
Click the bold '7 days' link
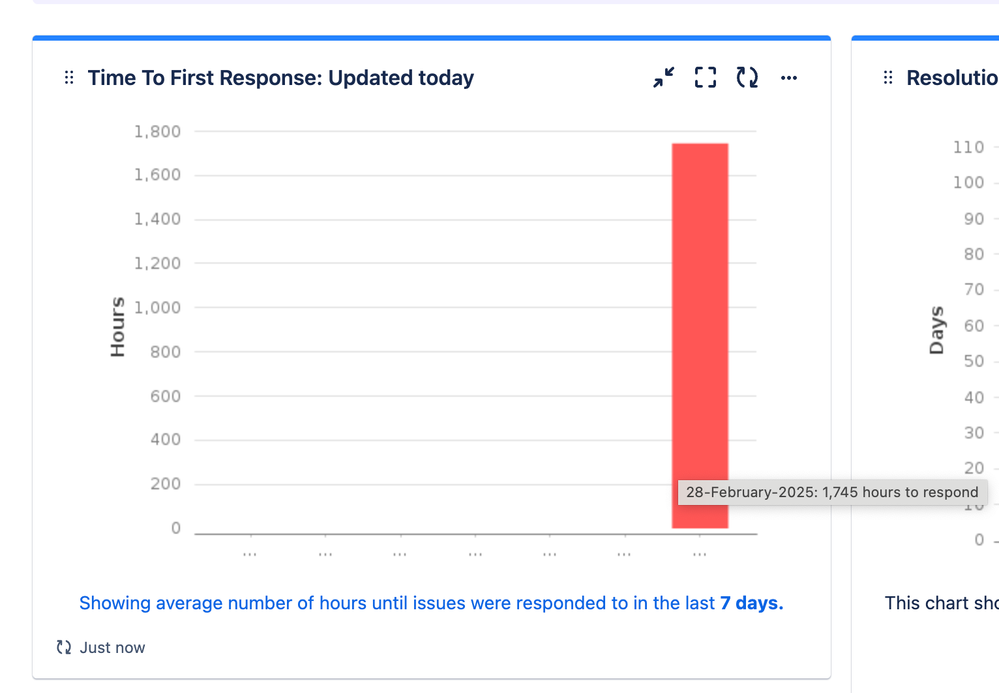(751, 603)
